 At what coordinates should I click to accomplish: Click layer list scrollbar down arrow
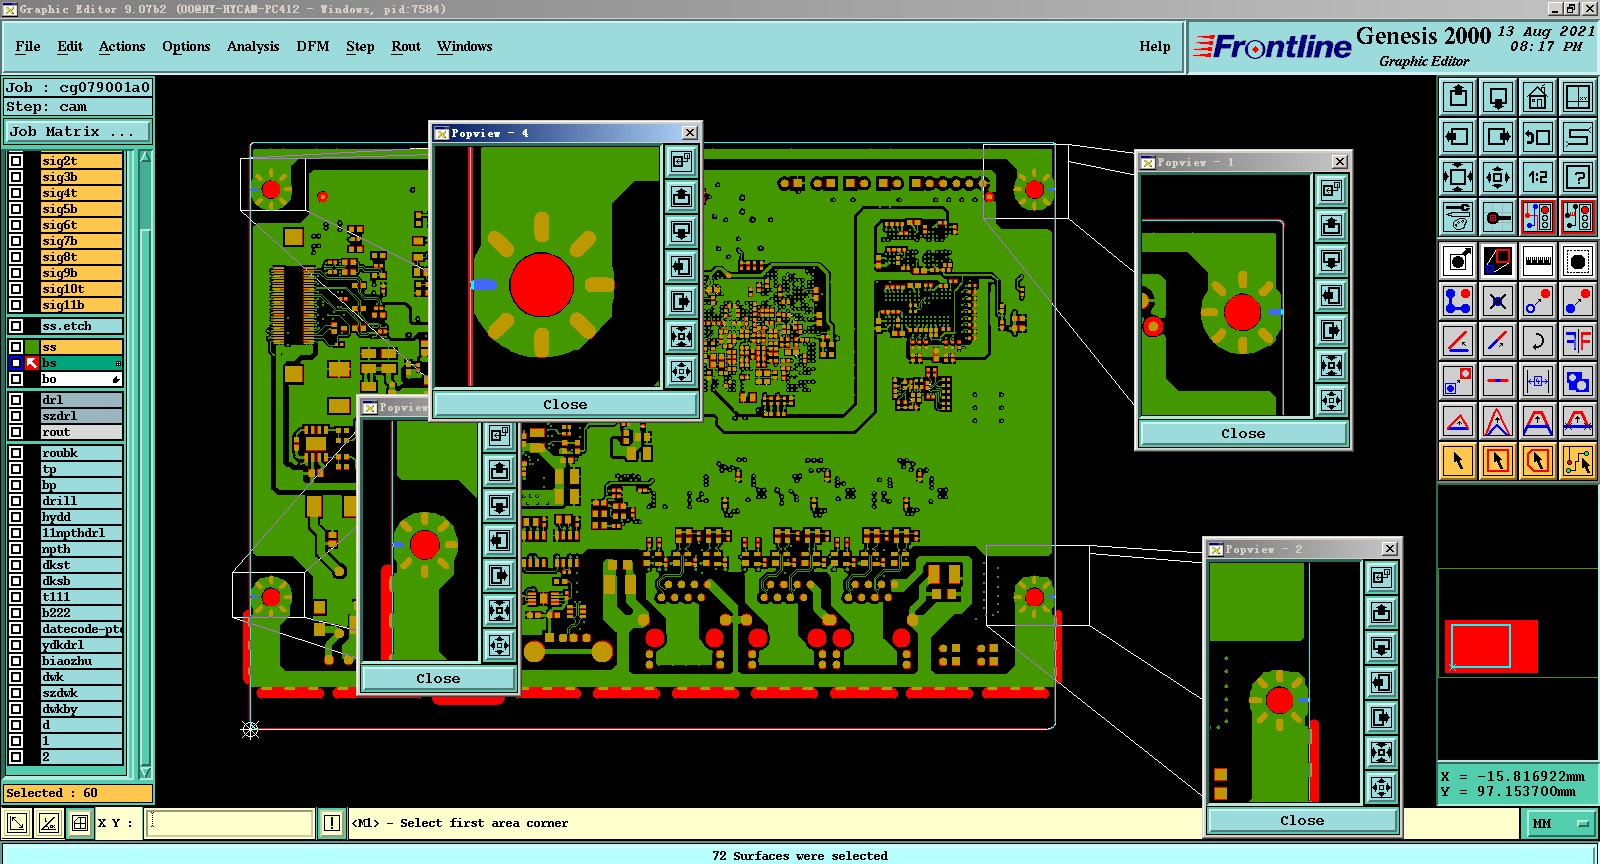pos(145,772)
